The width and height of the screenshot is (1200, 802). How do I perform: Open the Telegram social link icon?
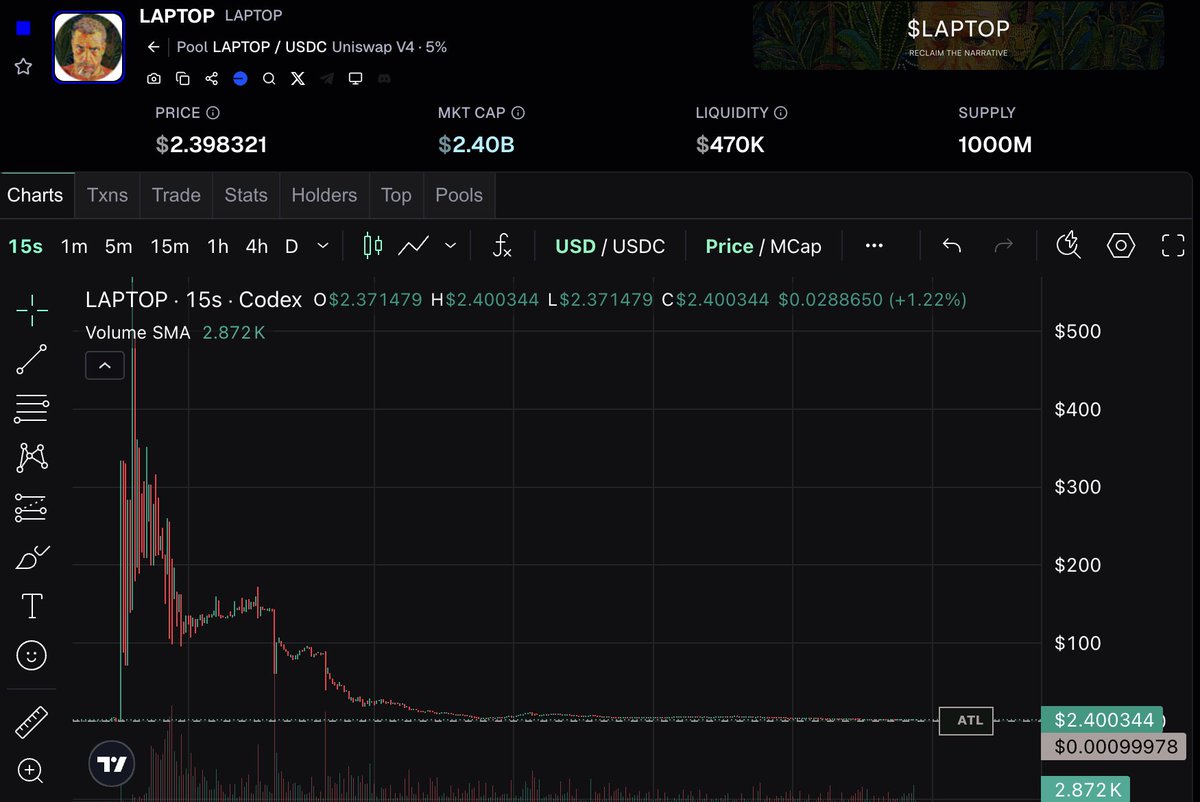(x=326, y=78)
